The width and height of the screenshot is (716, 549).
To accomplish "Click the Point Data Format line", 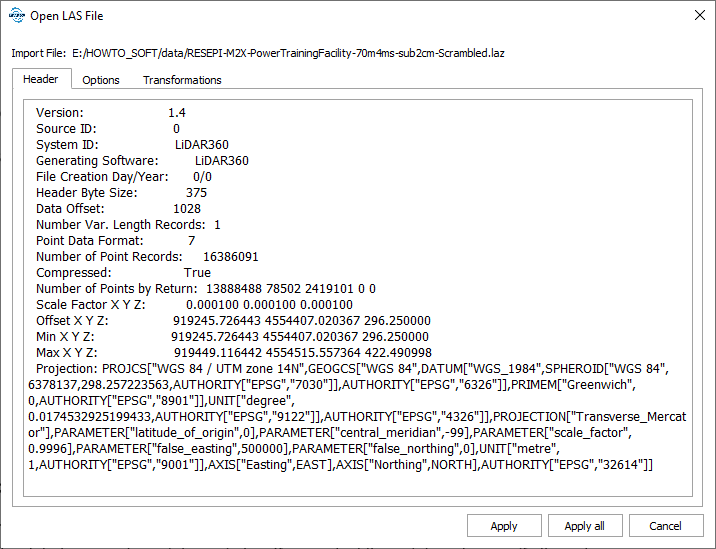I will click(x=115, y=241).
